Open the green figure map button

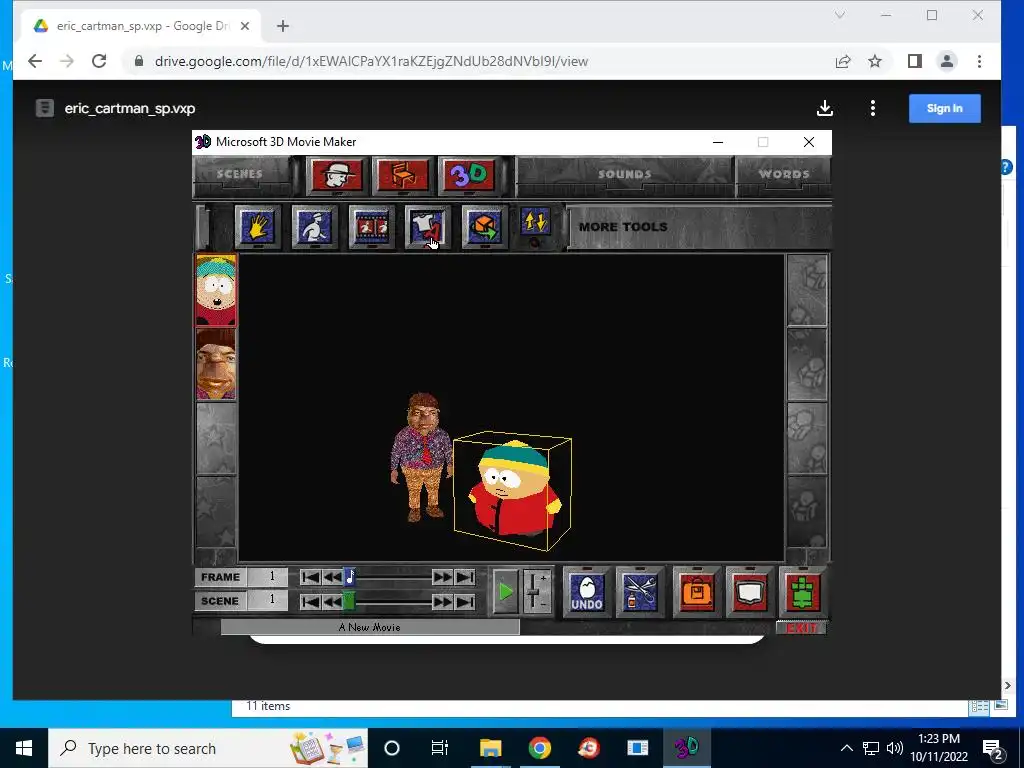coord(803,592)
